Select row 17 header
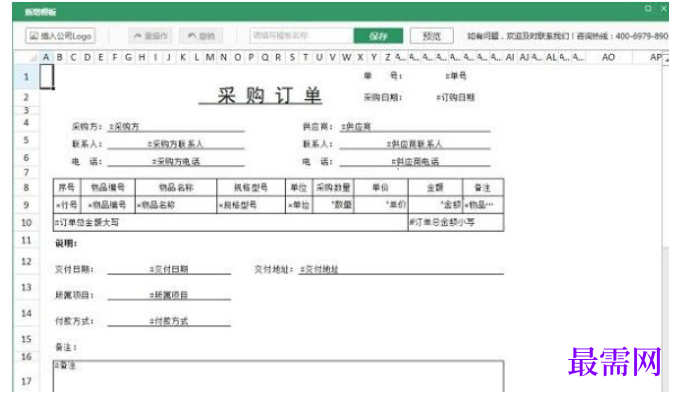 pos(26,381)
